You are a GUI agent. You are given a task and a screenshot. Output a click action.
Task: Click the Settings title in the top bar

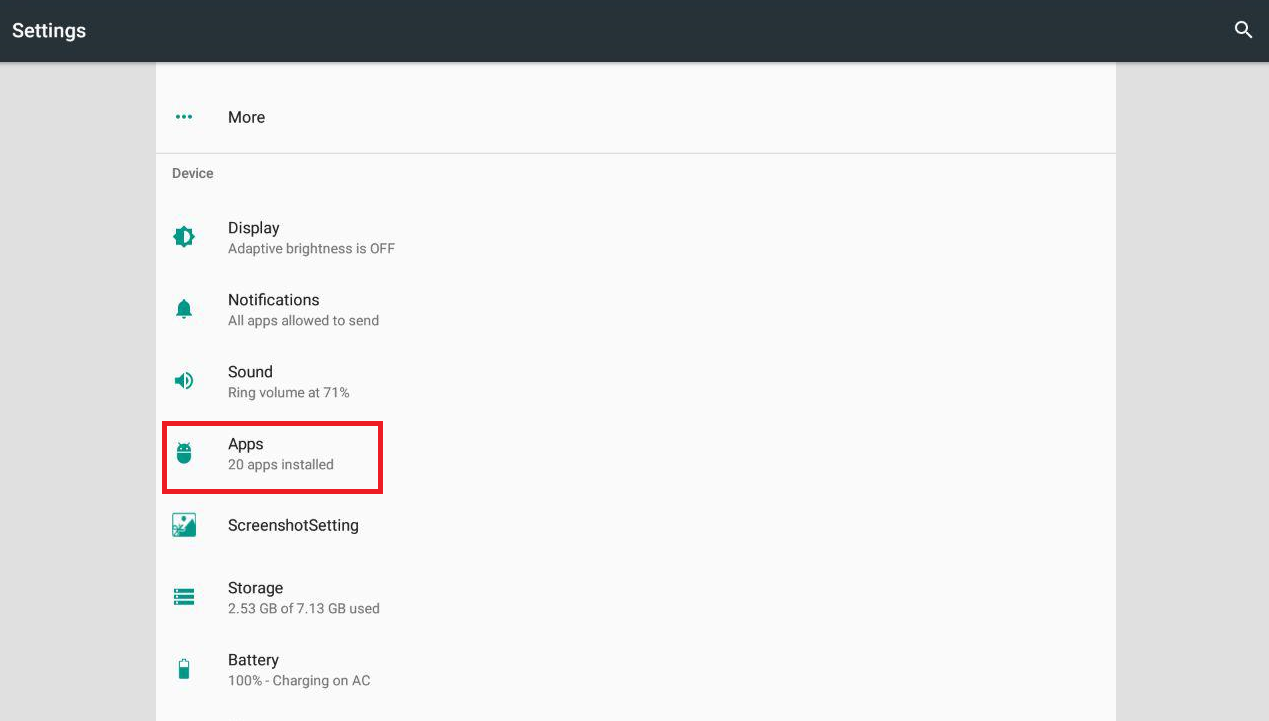[x=49, y=30]
